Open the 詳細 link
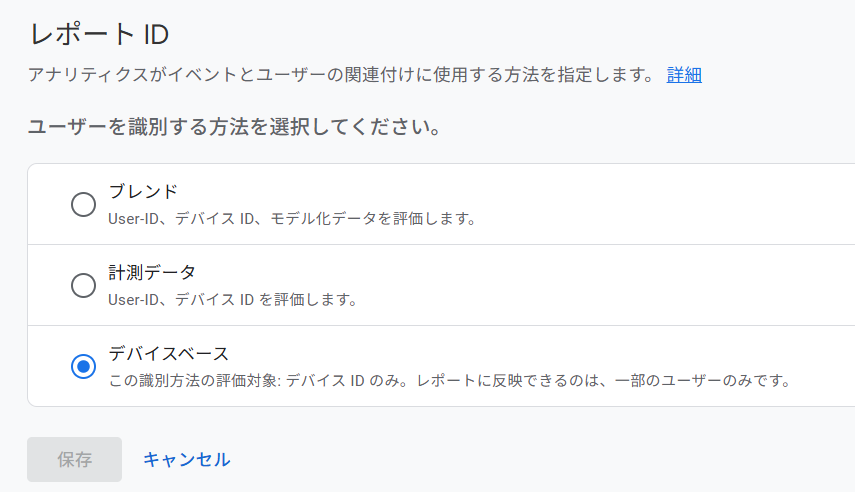855x492 pixels. point(684,75)
